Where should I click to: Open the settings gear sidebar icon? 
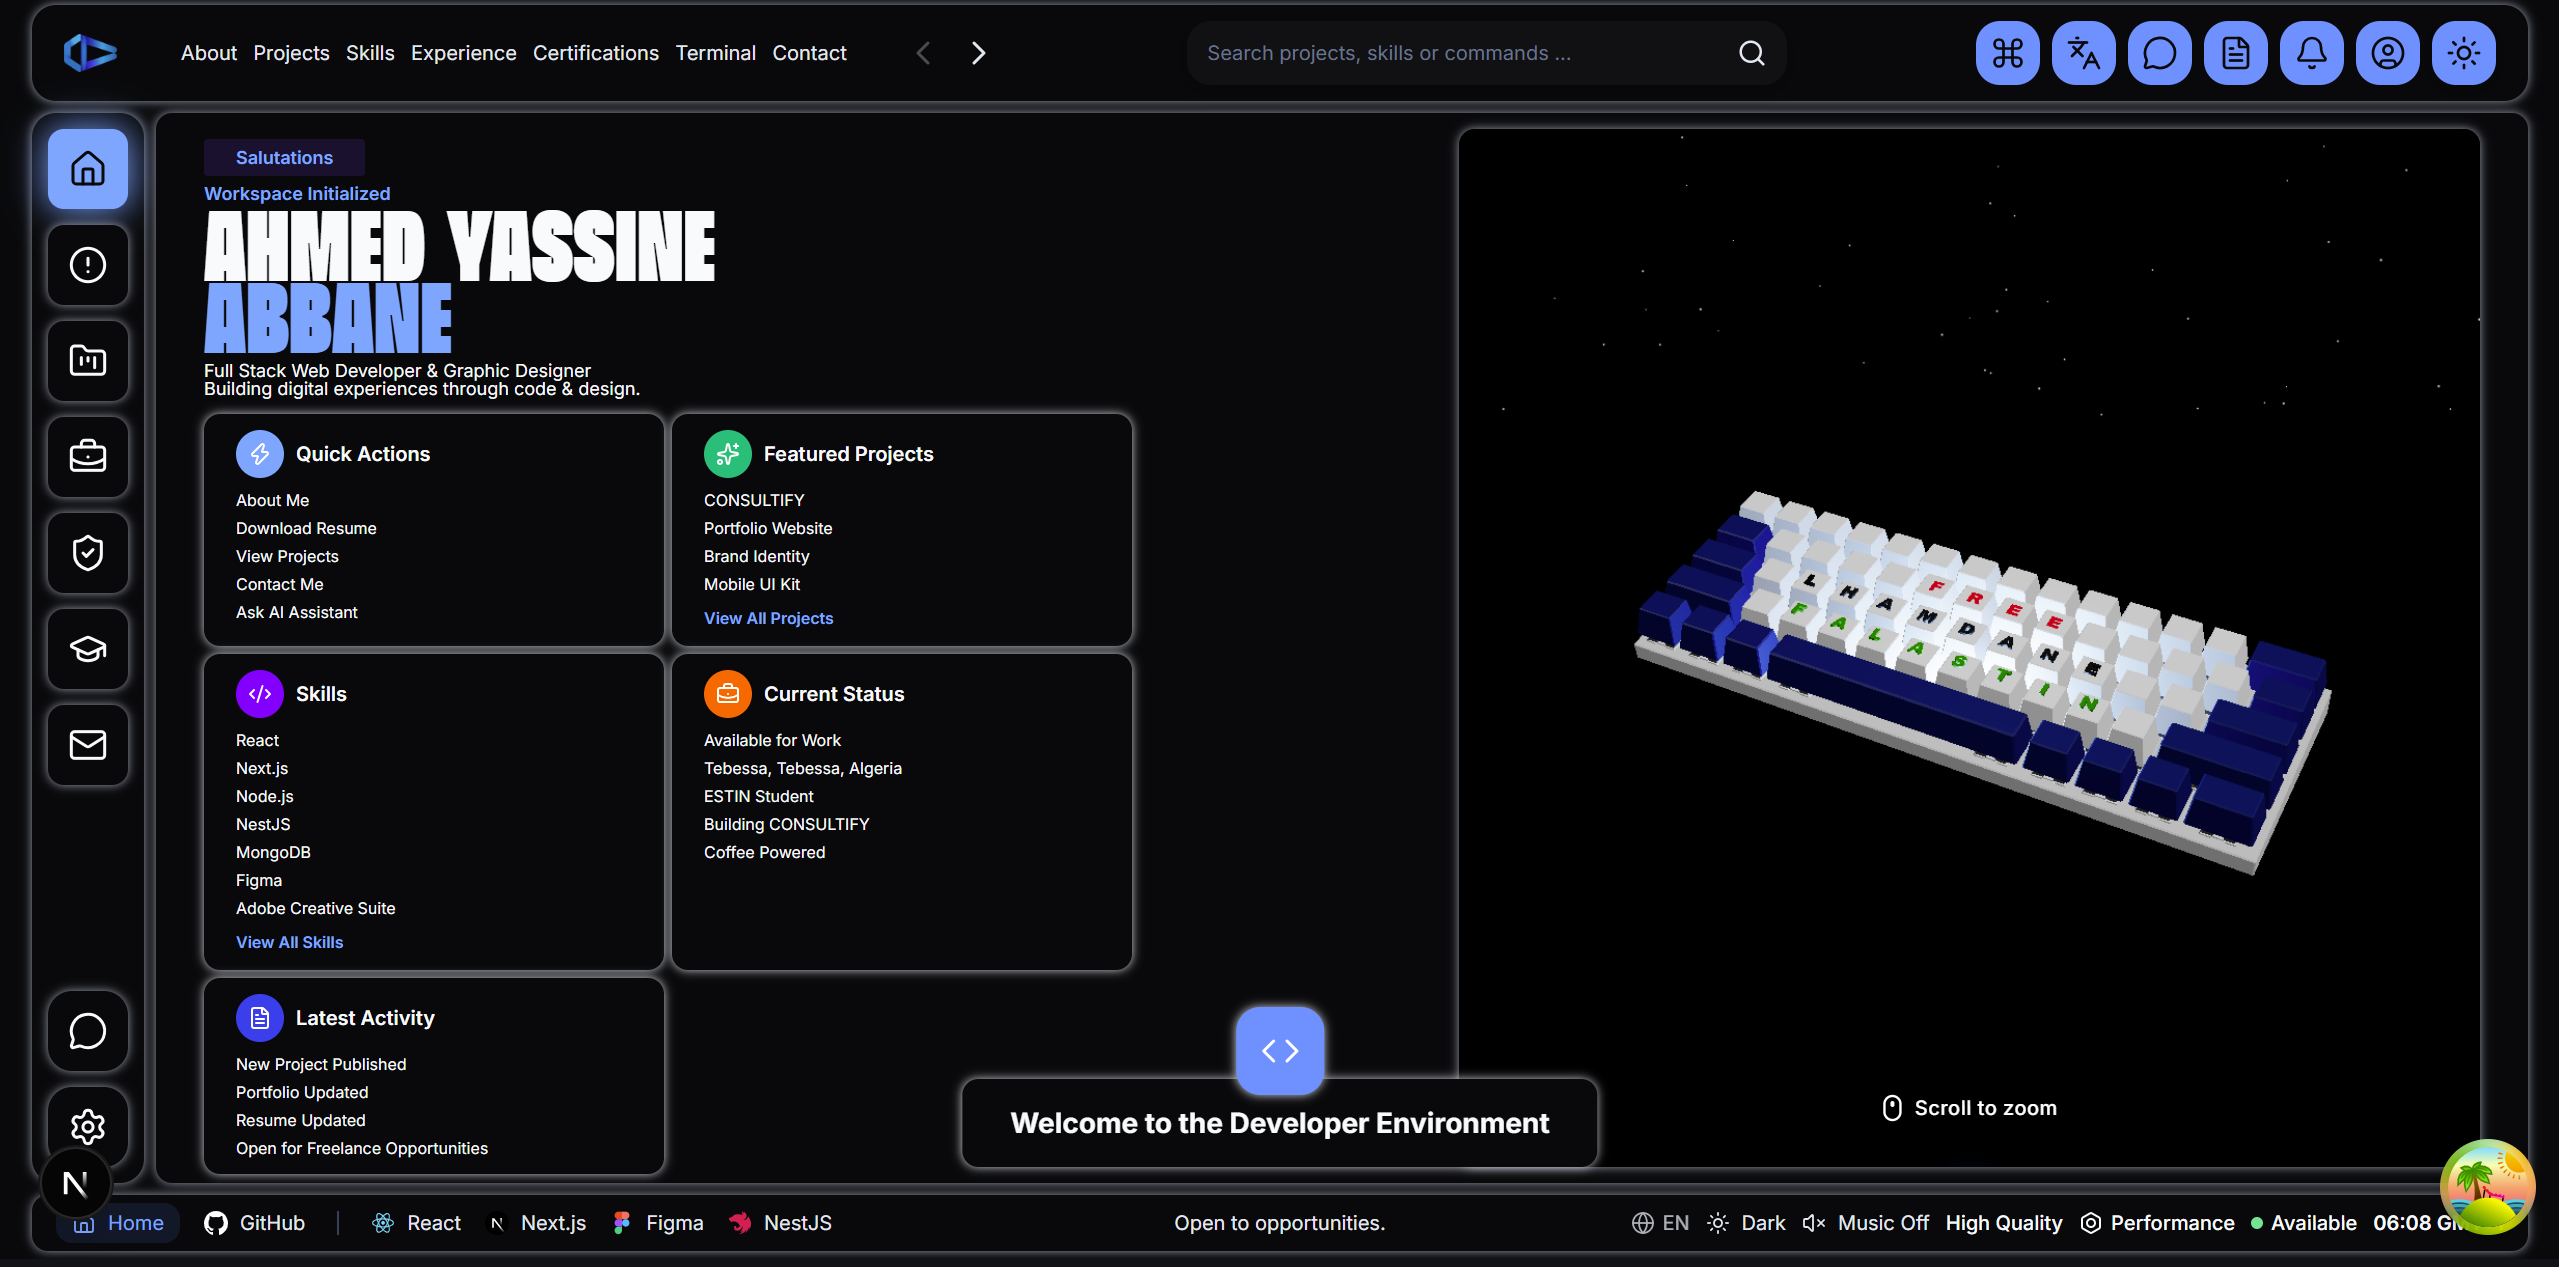point(88,1127)
